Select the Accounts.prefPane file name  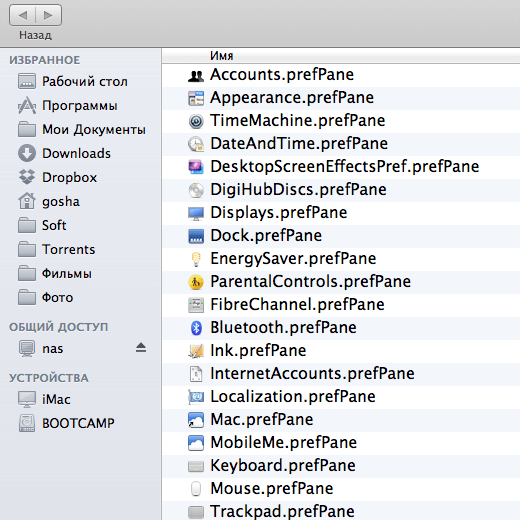pos(282,75)
